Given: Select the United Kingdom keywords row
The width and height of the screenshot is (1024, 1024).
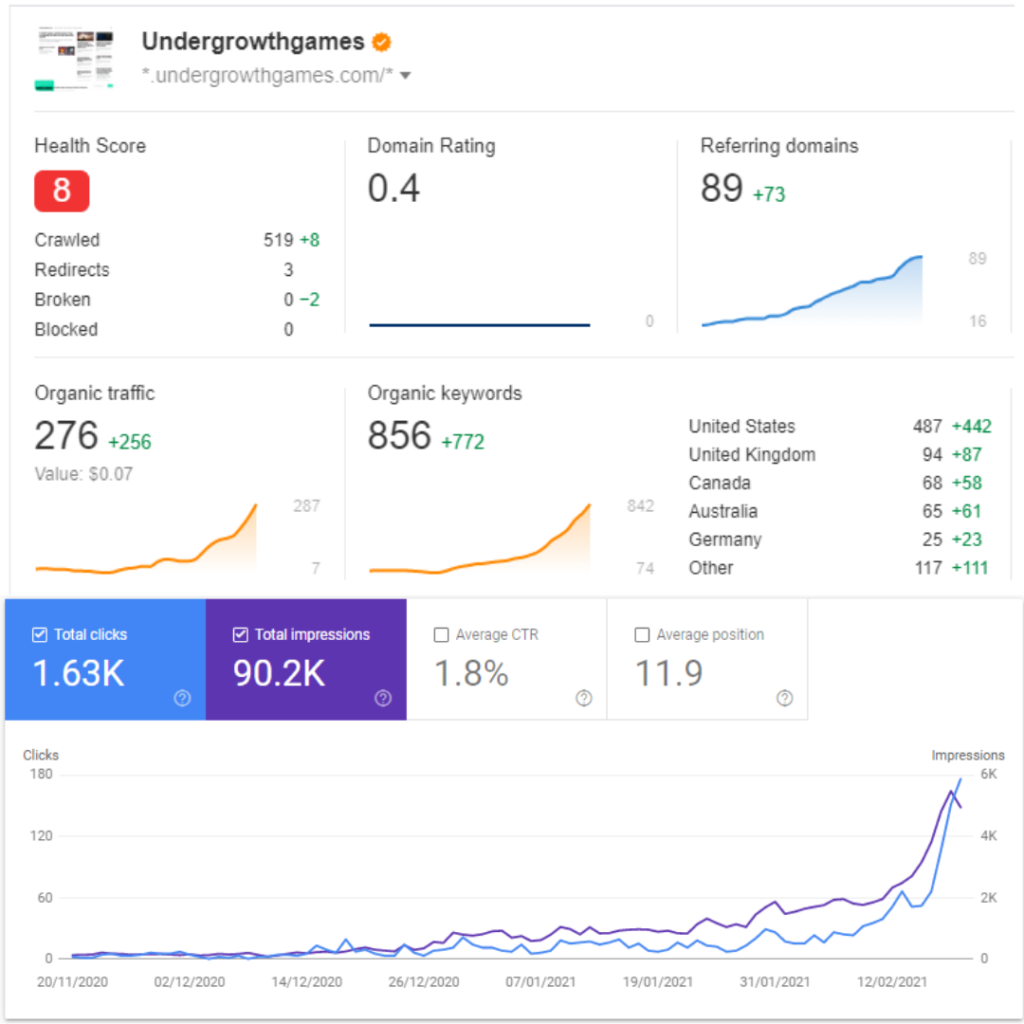Looking at the screenshot, I should 840,455.
